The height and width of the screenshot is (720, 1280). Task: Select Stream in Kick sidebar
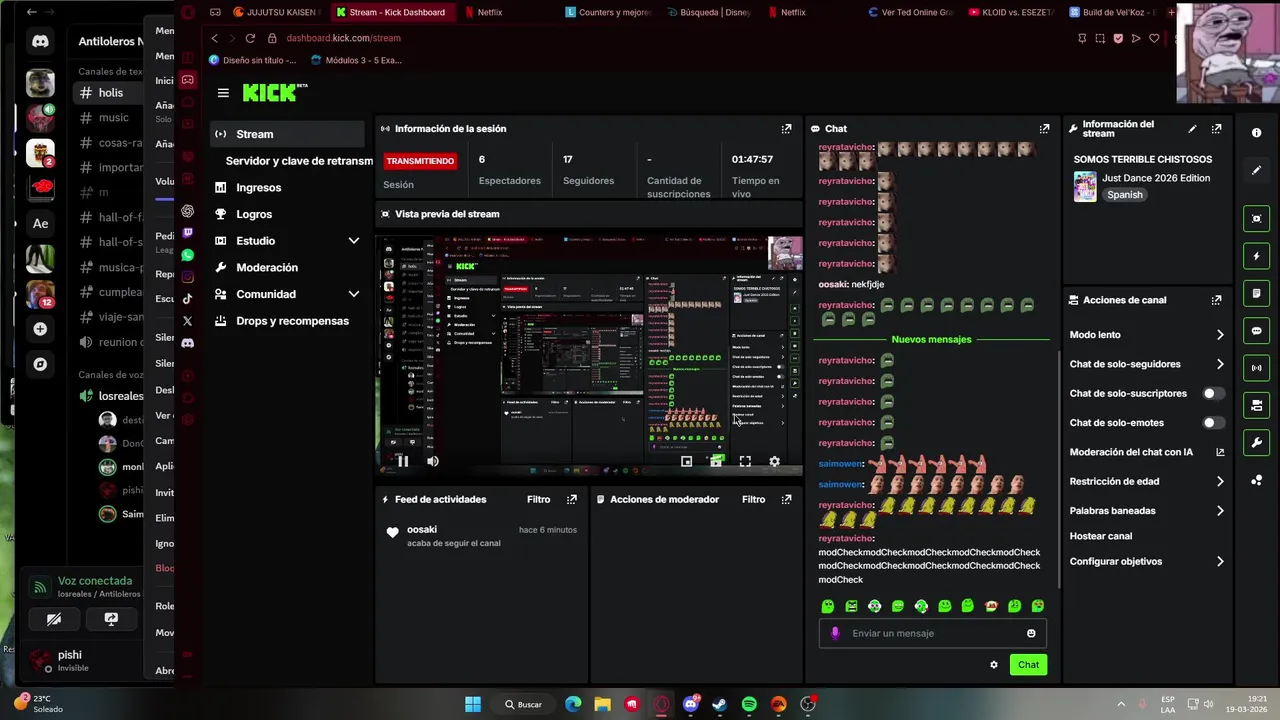[x=288, y=134]
